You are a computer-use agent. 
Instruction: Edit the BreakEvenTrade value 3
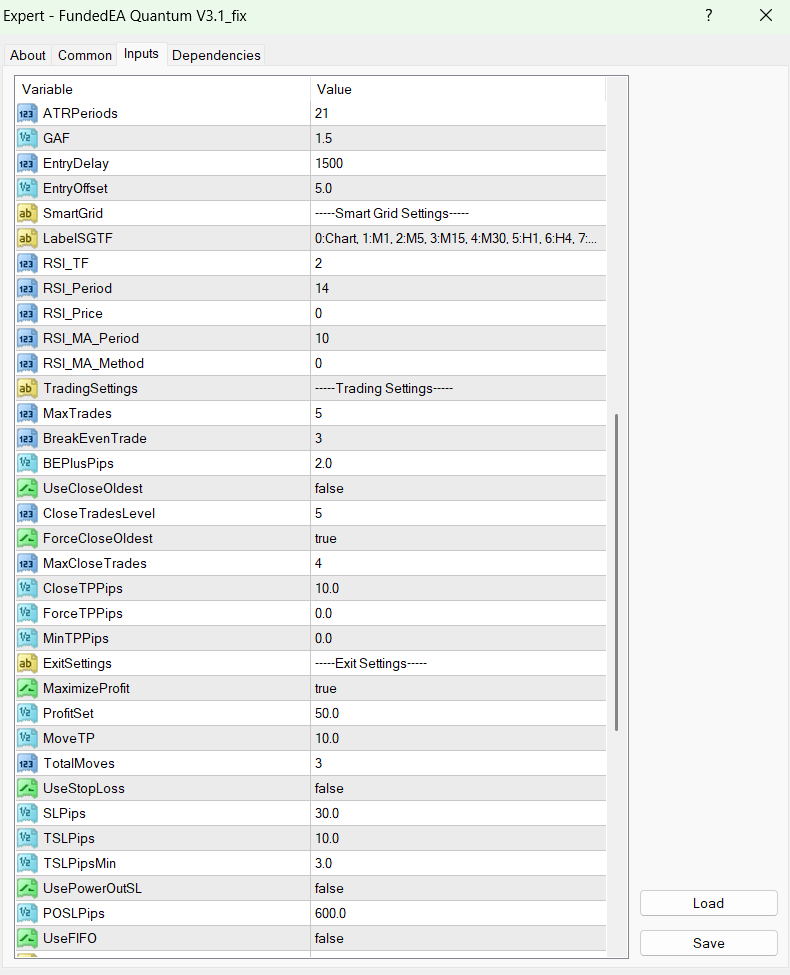pyautogui.click(x=458, y=438)
